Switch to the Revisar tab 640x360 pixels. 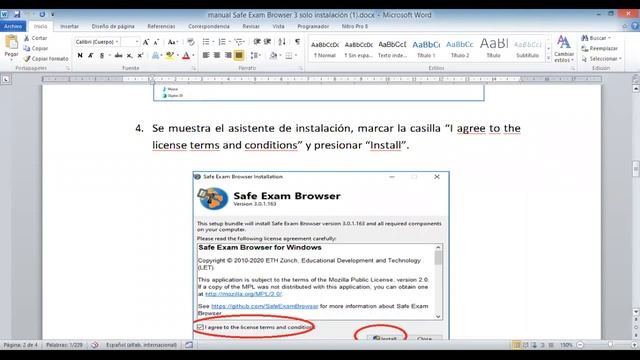pos(251,26)
